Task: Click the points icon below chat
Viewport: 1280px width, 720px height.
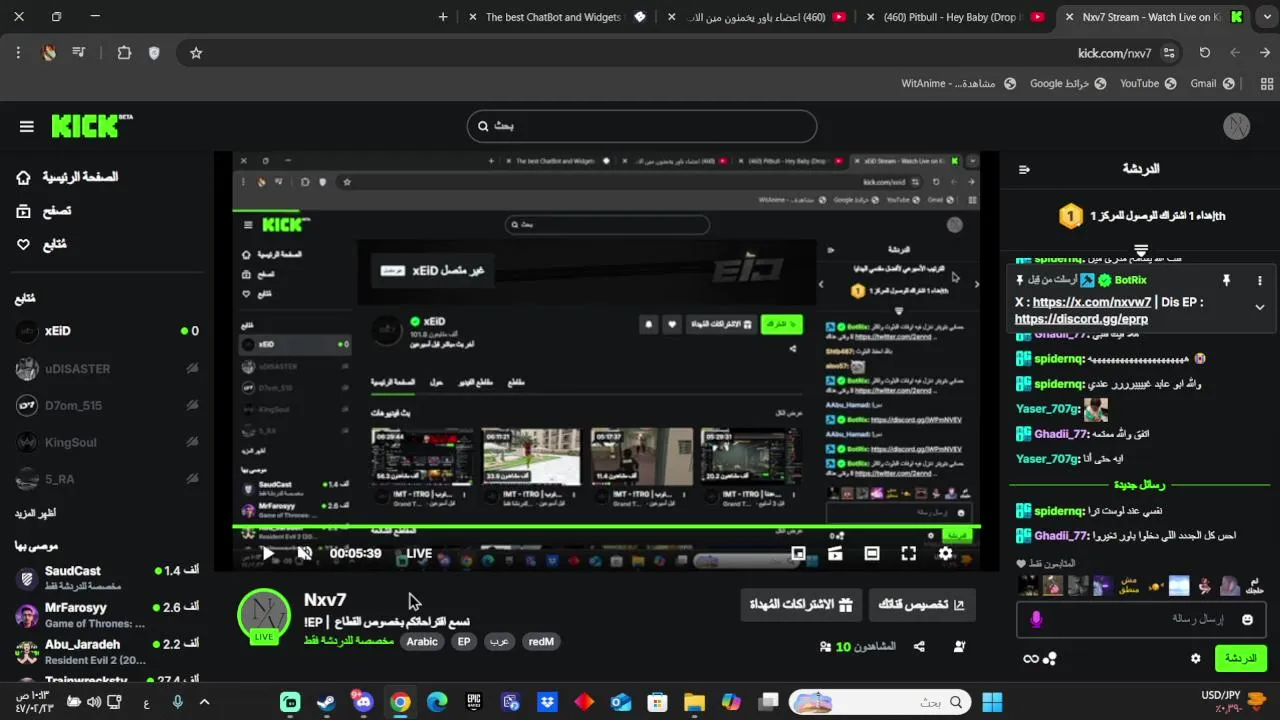Action: coord(1049,658)
